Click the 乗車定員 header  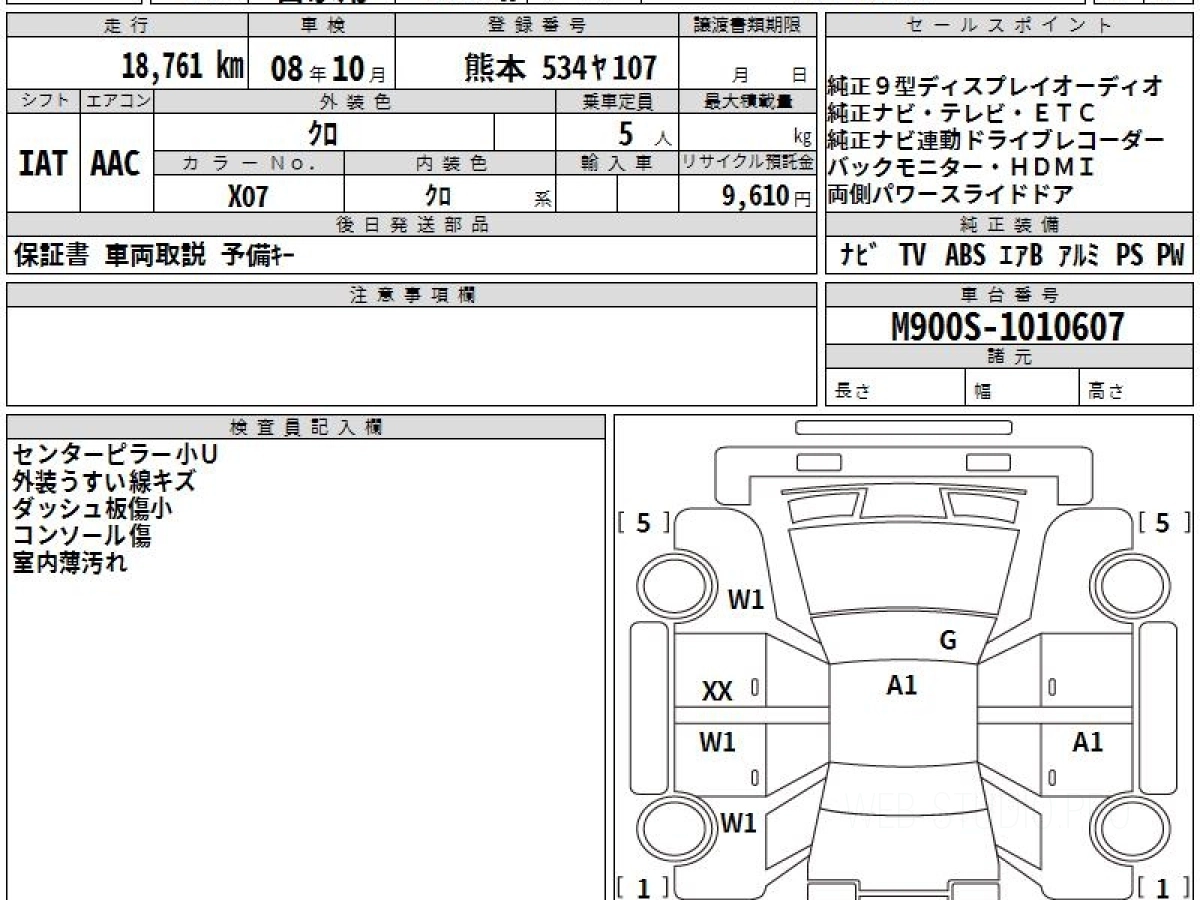click(617, 101)
